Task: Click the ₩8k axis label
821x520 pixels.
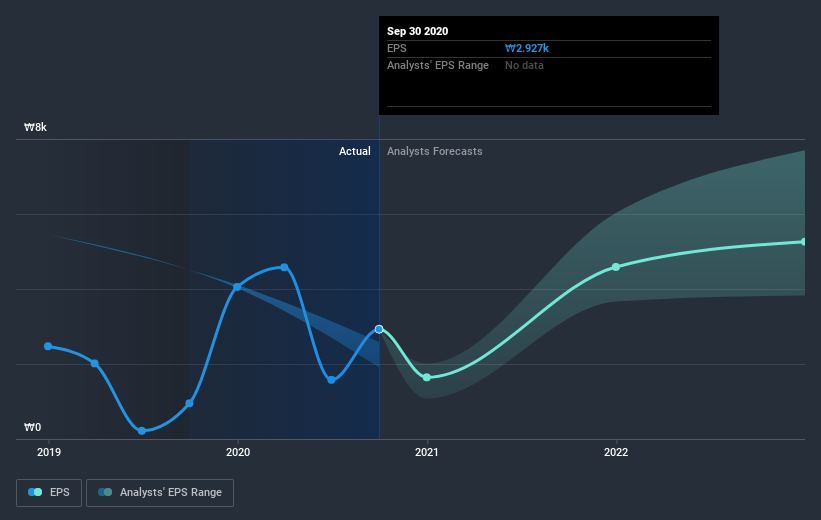Action: (36, 127)
